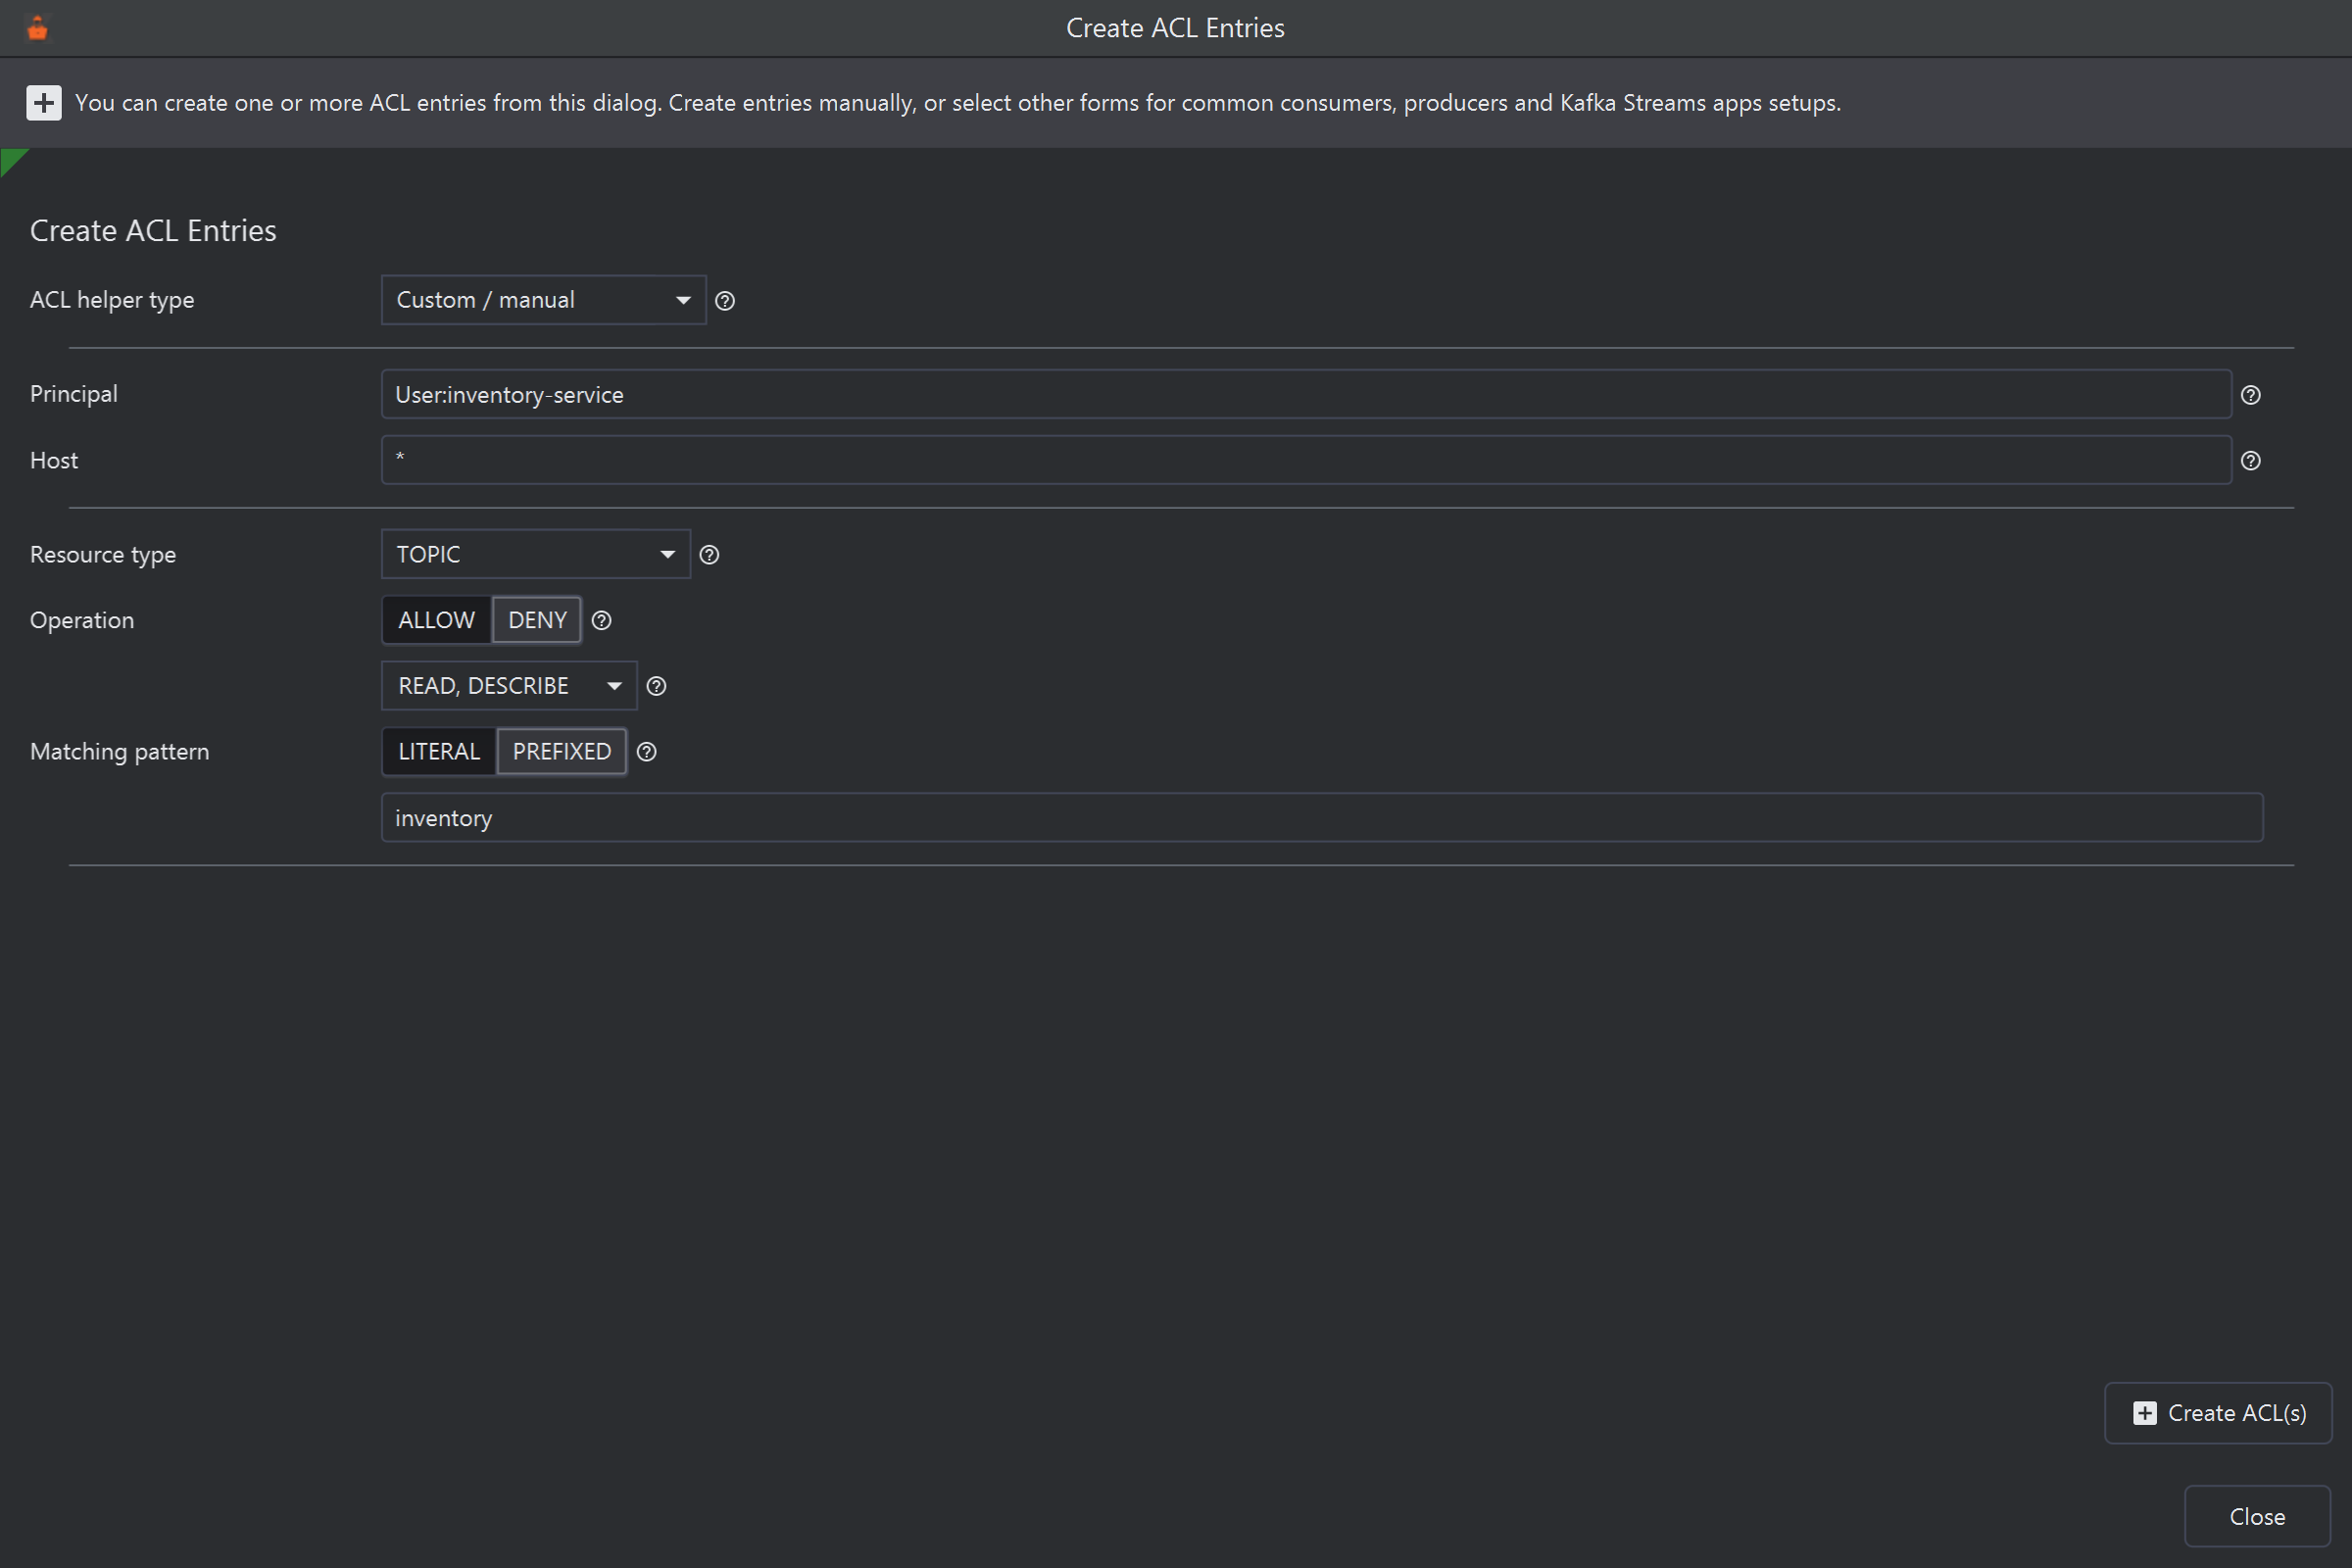
Task: Select the DENY operation option
Action: click(537, 620)
